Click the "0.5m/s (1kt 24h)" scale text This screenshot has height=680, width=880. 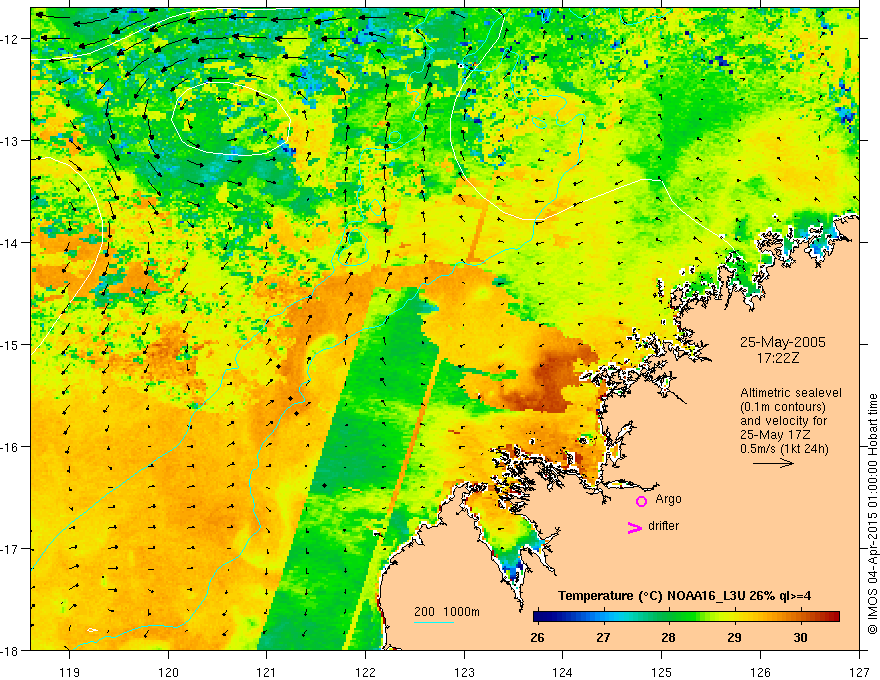[784, 449]
